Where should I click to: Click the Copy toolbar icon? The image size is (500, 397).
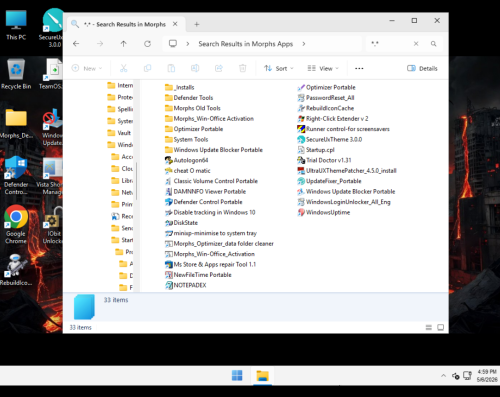click(147, 68)
